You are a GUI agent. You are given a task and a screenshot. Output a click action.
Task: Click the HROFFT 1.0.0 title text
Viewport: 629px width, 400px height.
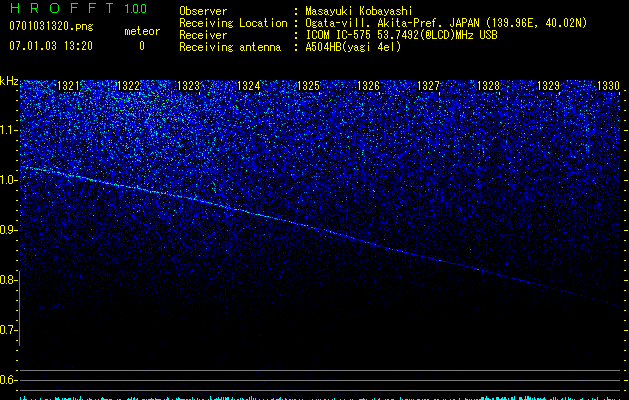pos(78,8)
